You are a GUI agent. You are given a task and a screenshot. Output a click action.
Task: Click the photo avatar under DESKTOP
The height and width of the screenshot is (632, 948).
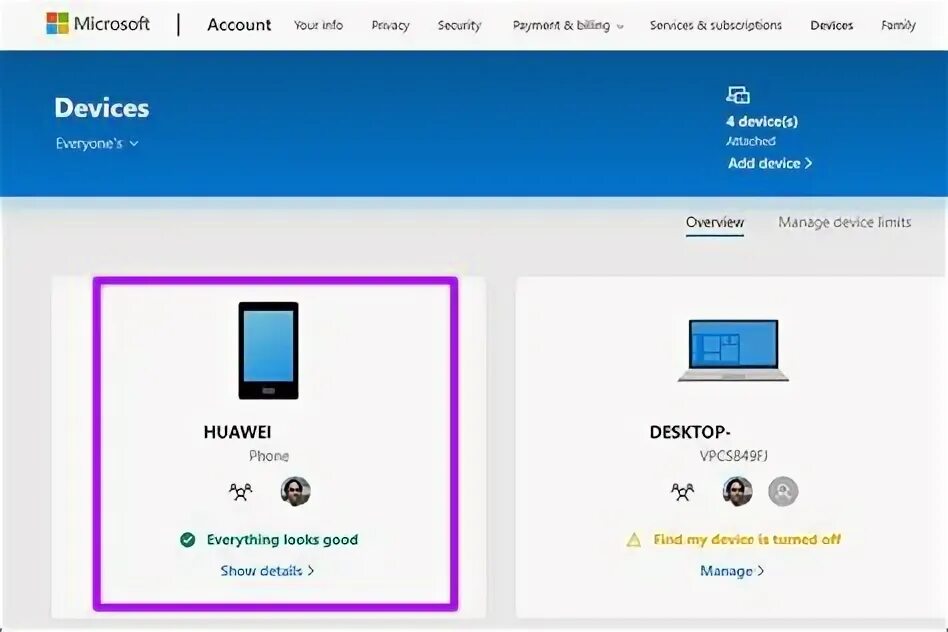pyautogui.click(x=738, y=491)
